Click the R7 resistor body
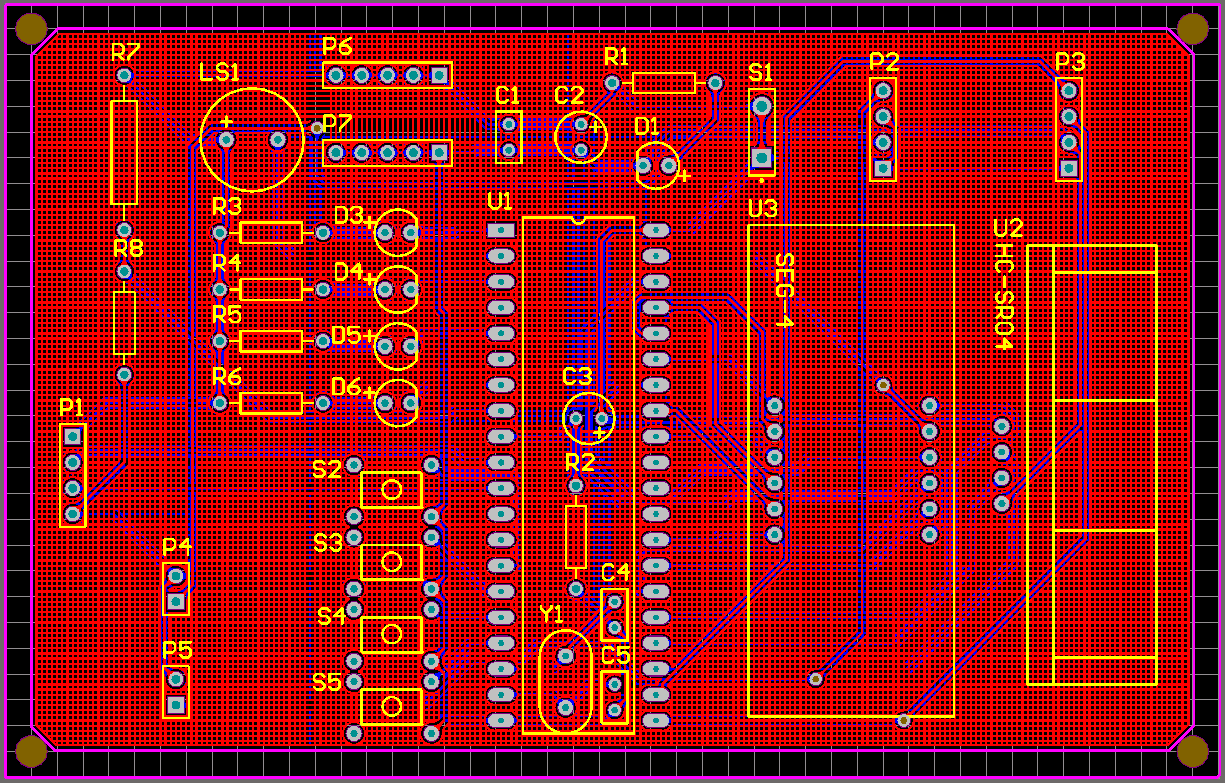This screenshot has height=783, width=1225. (x=124, y=152)
